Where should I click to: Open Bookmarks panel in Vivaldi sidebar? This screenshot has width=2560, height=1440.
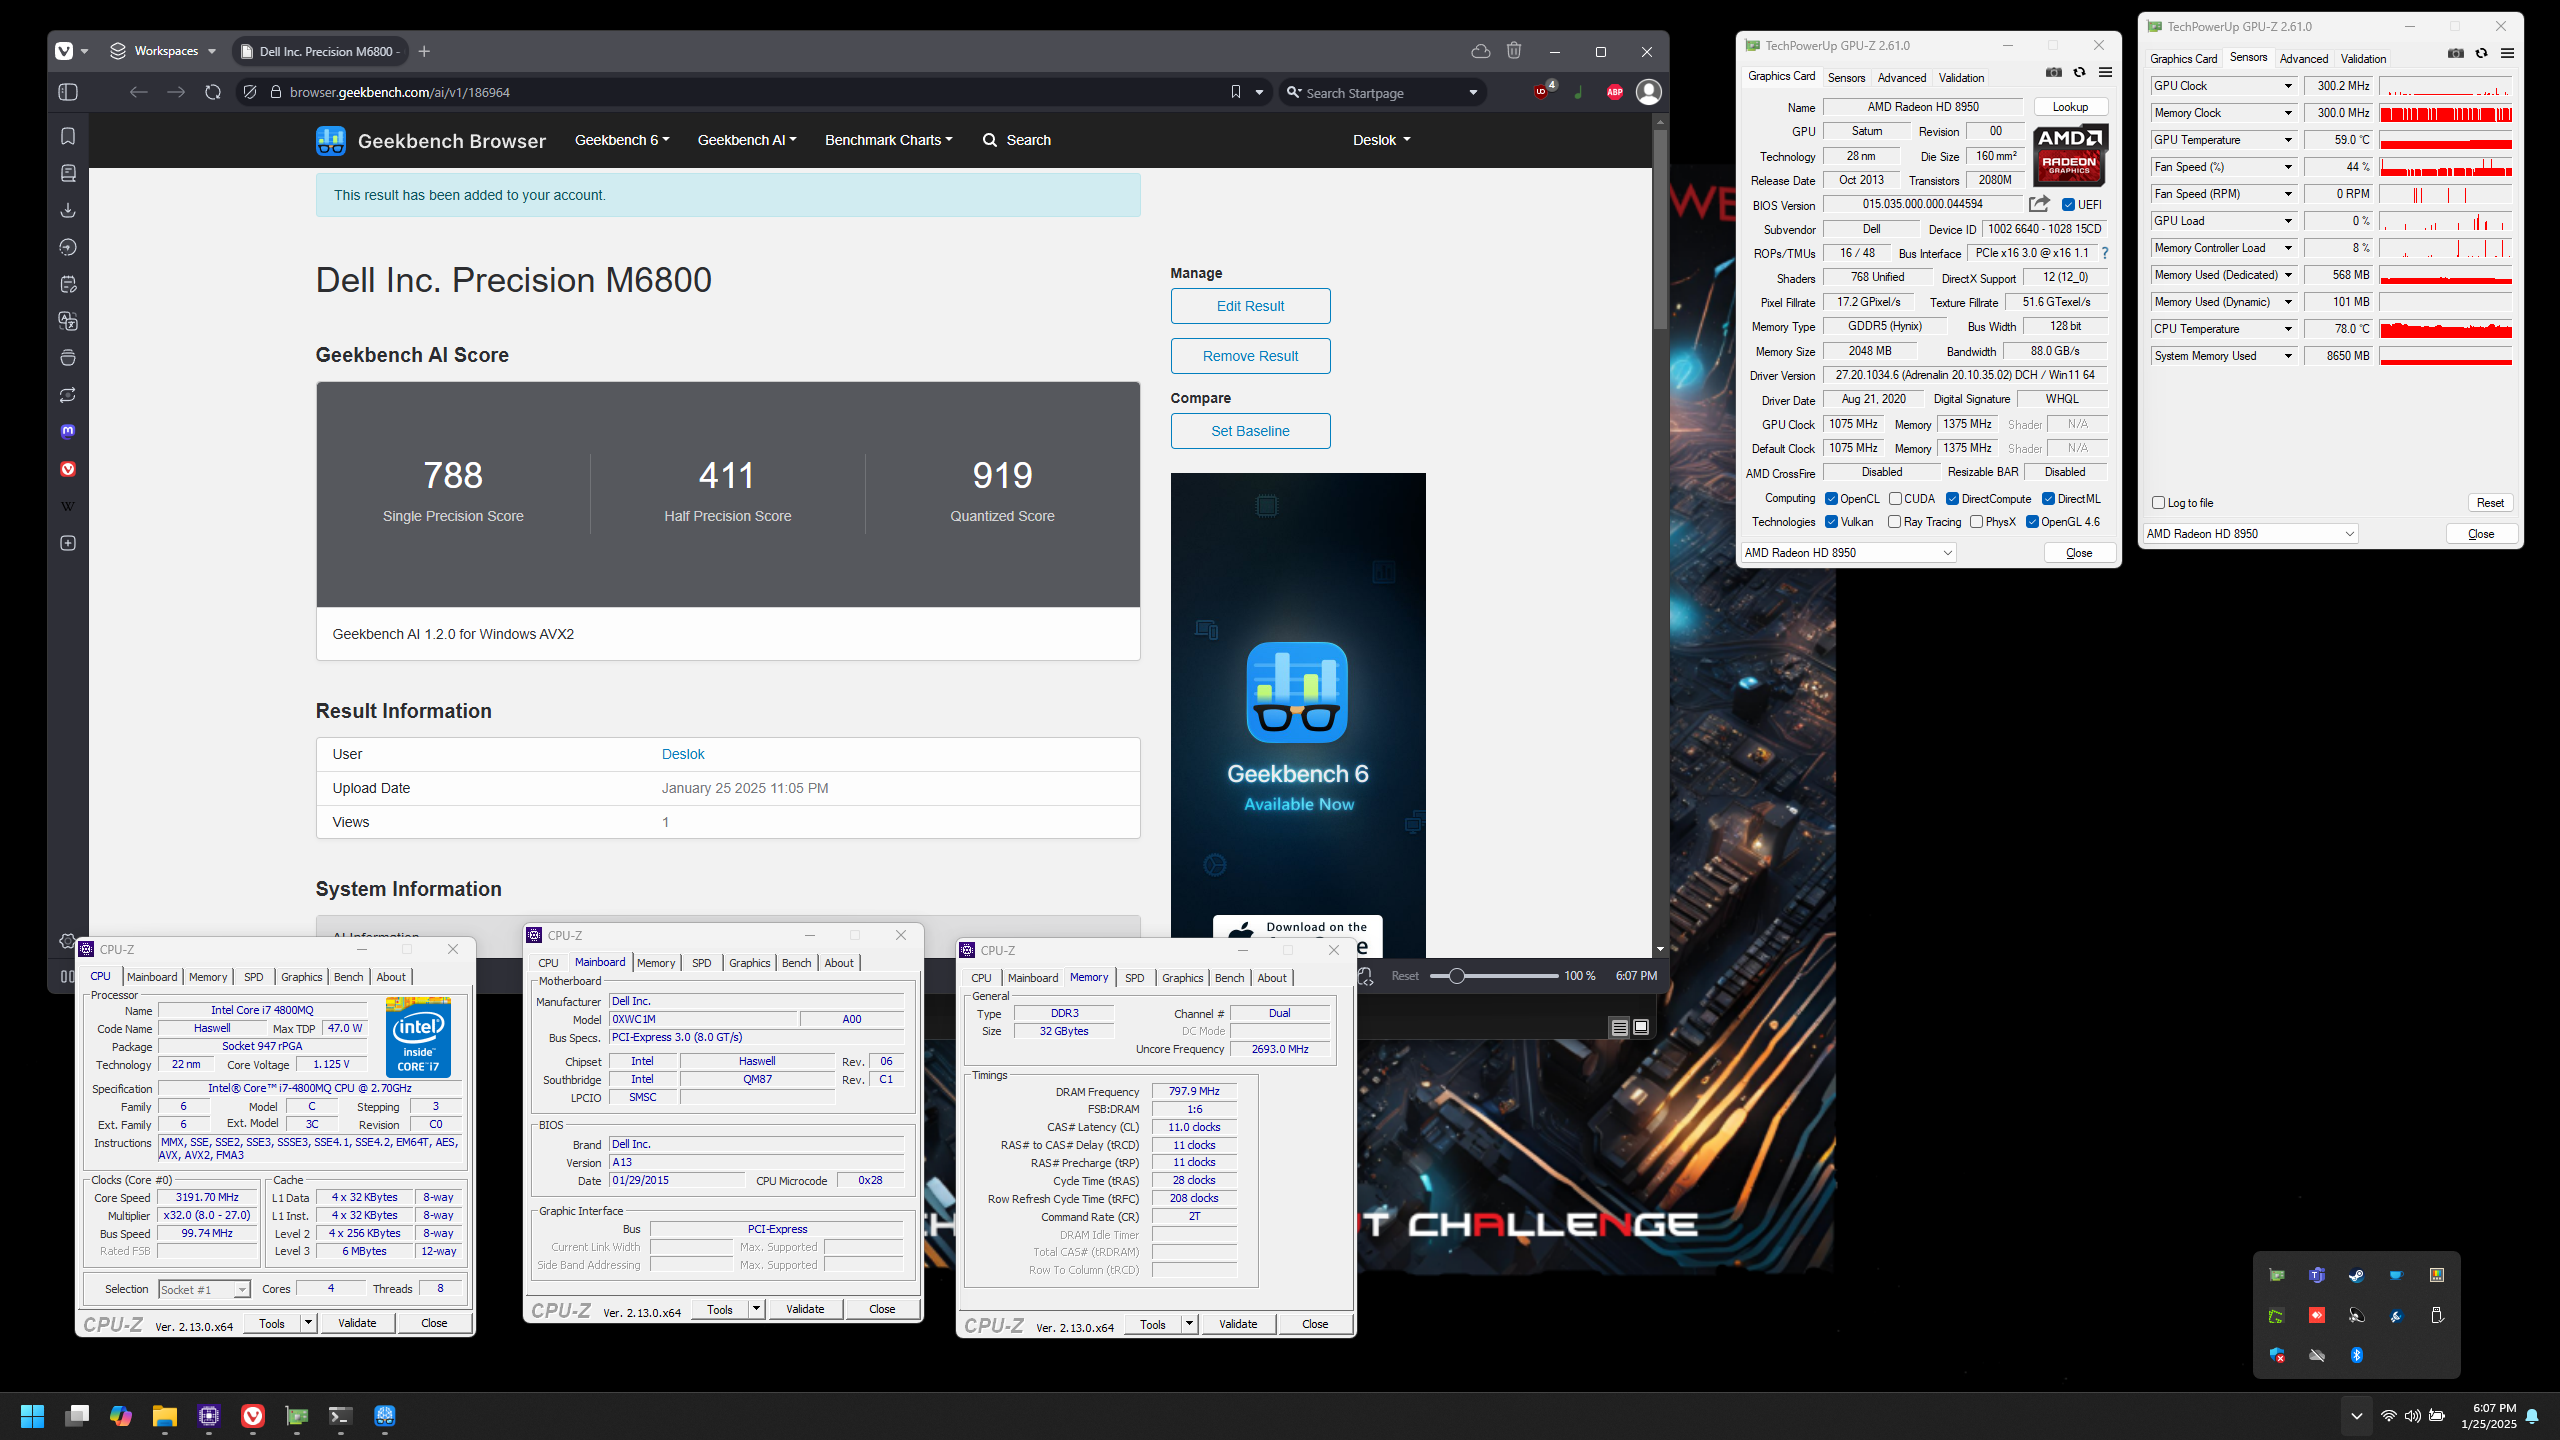(x=68, y=136)
